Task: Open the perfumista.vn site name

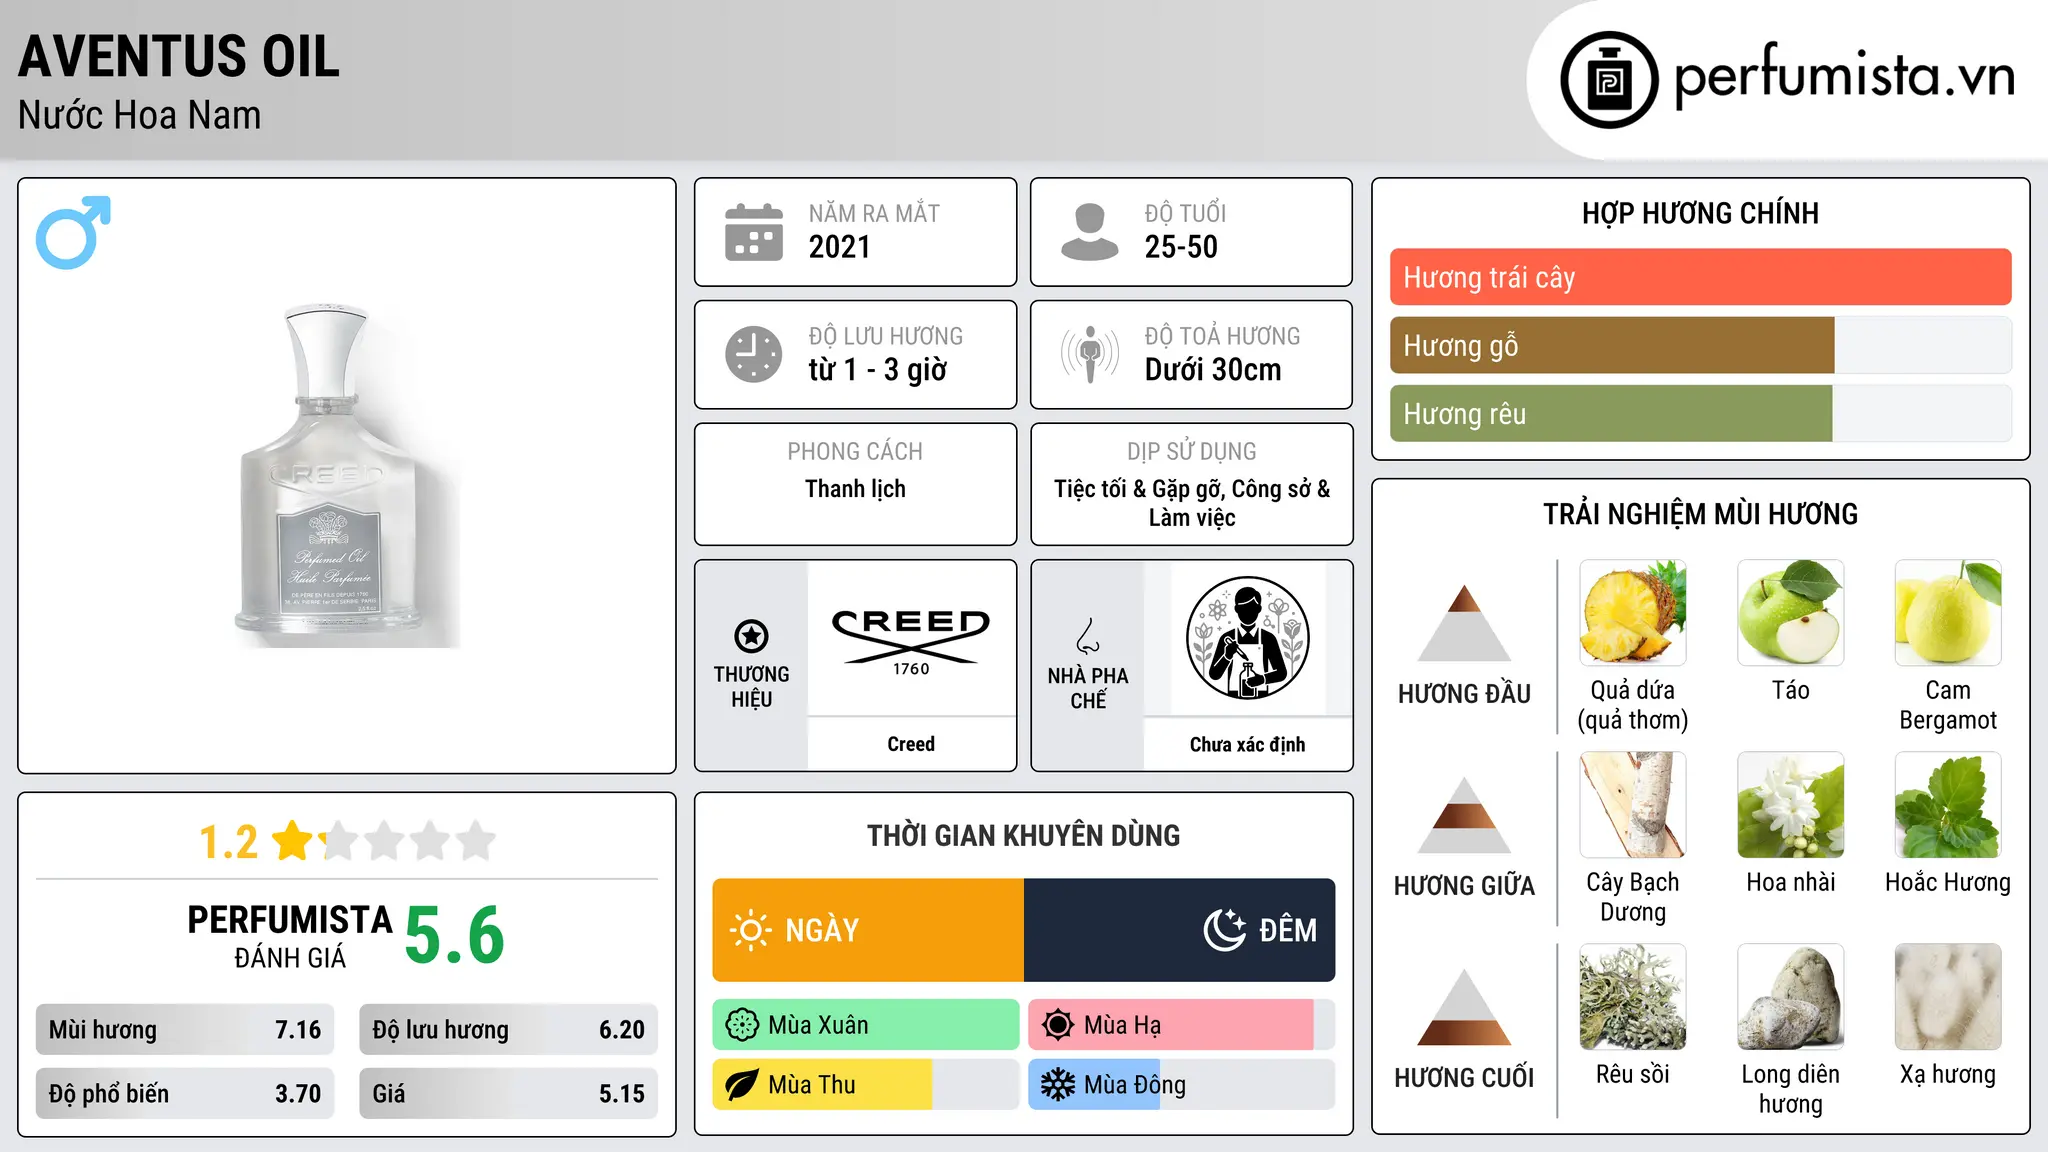Action: tap(1844, 75)
